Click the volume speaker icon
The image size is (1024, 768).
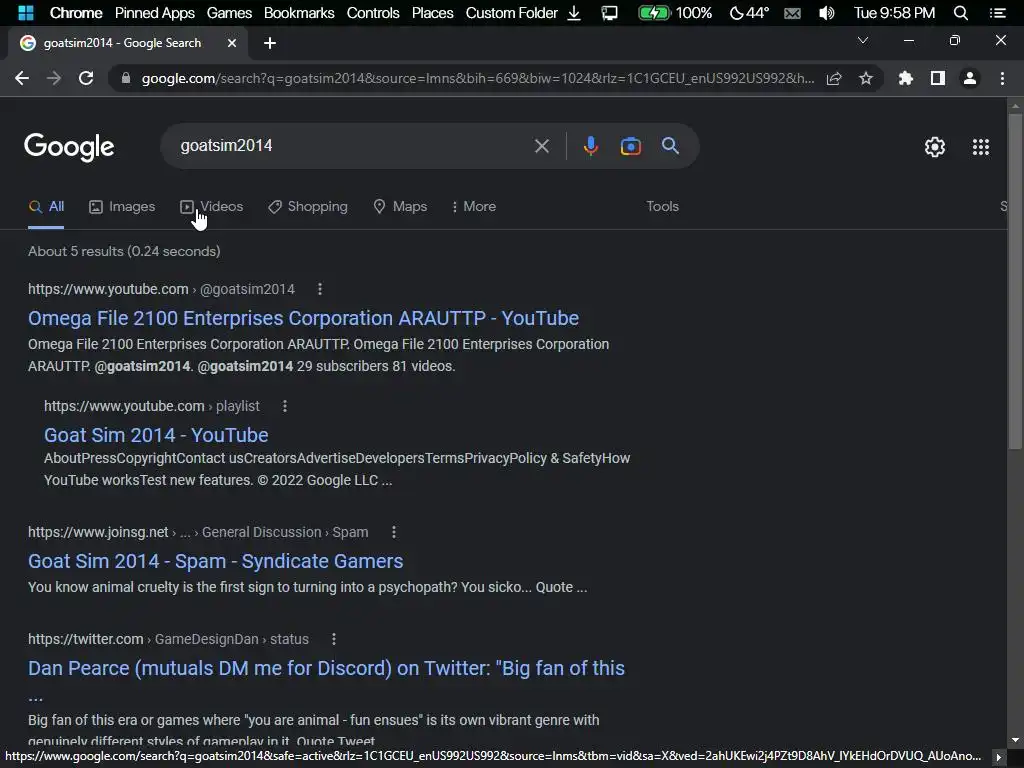point(826,12)
